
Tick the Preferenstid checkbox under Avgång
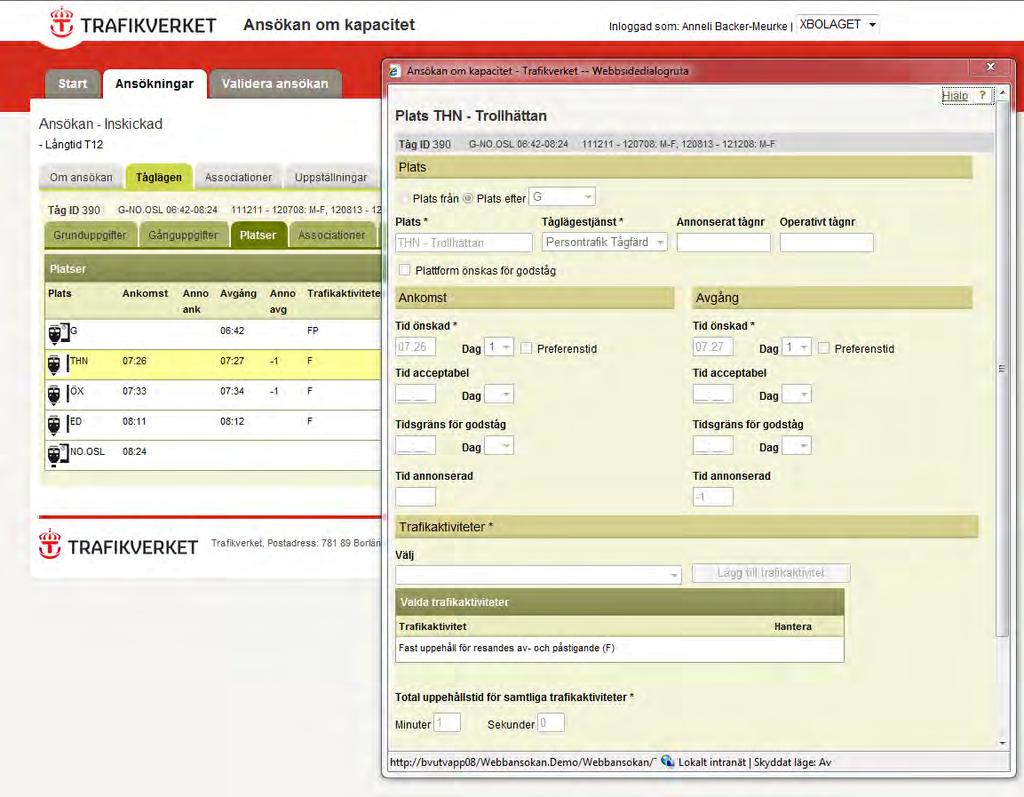[824, 348]
